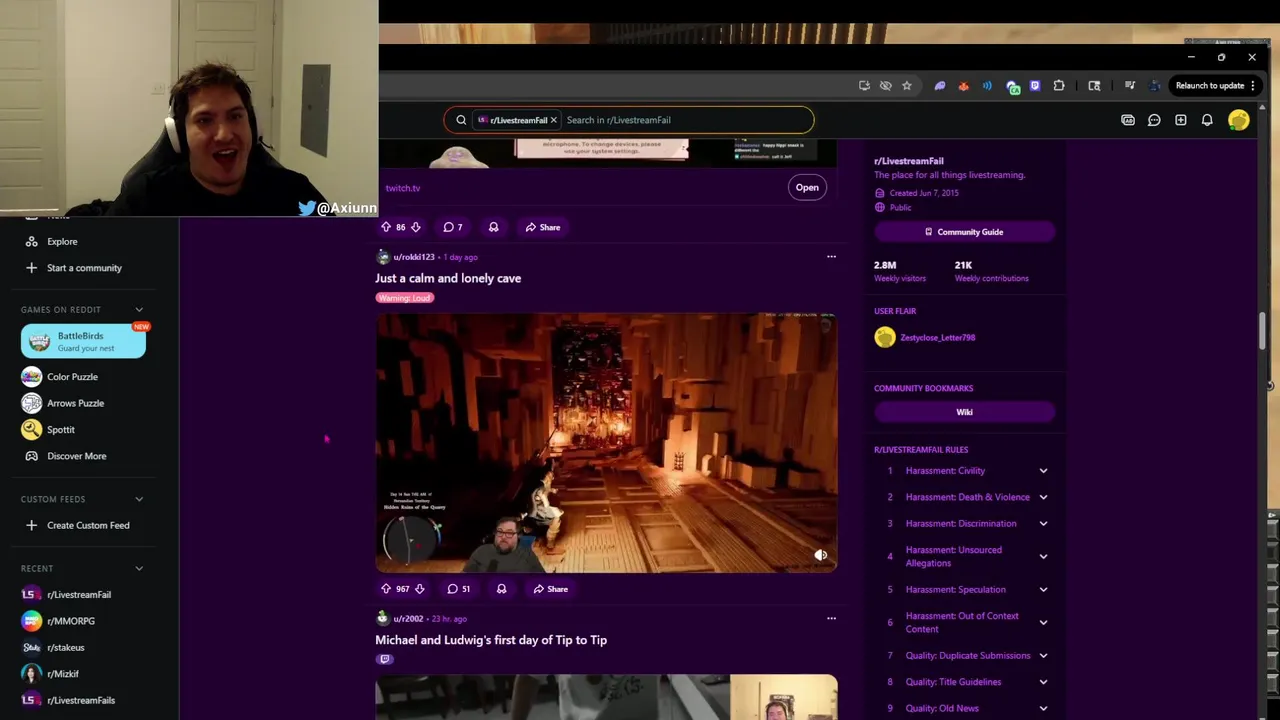Viewport: 1280px width, 720px height.
Task: Collapse the Games on Reddit section
Action: 139,310
